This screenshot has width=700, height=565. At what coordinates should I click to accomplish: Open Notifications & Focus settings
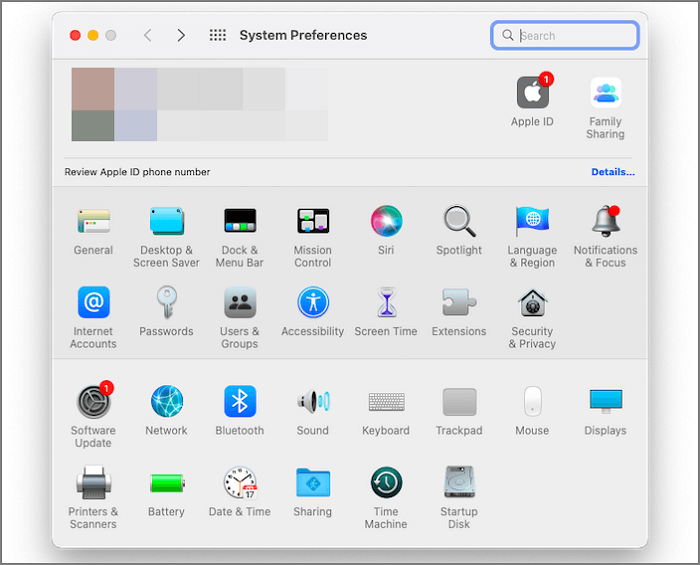click(x=605, y=221)
